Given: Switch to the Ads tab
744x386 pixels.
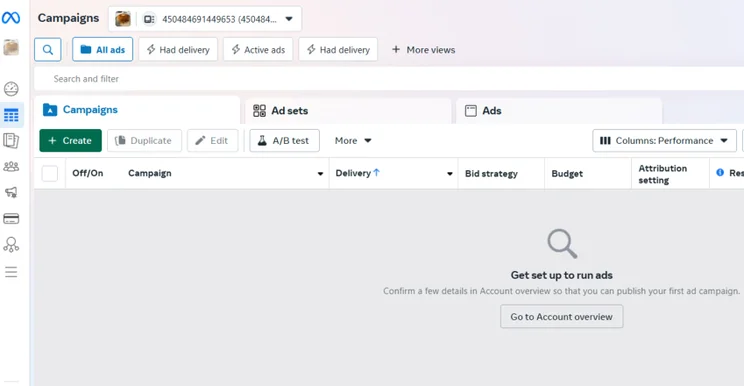Looking at the screenshot, I should pos(559,110).
